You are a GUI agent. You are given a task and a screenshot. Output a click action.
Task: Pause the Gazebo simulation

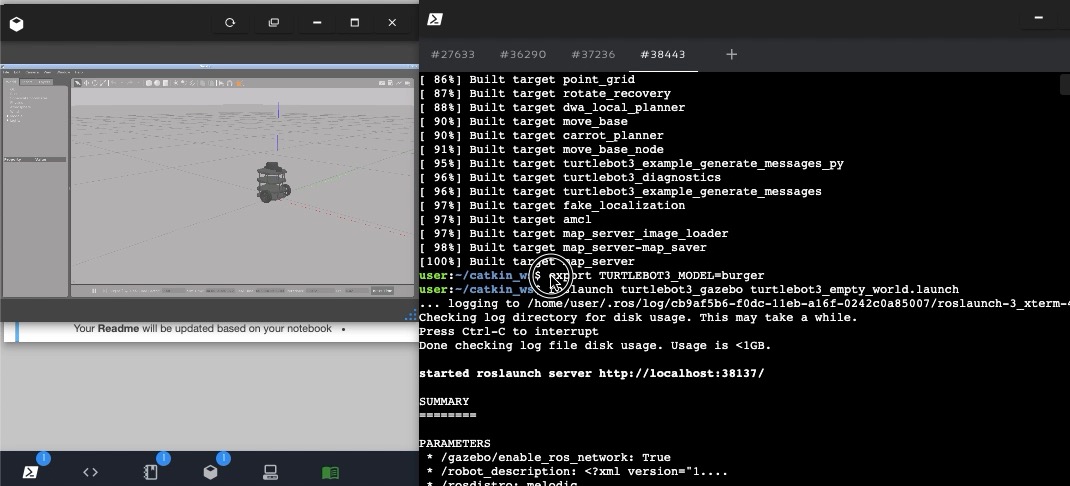point(94,291)
